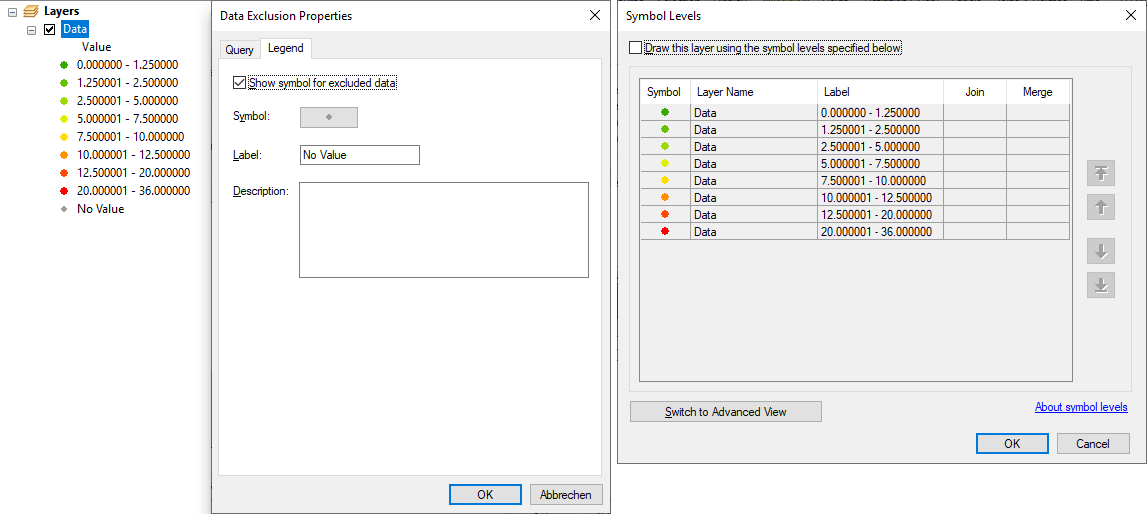Enable Draw this layer using symbol levels
This screenshot has width=1147, height=514.
pyautogui.click(x=636, y=48)
